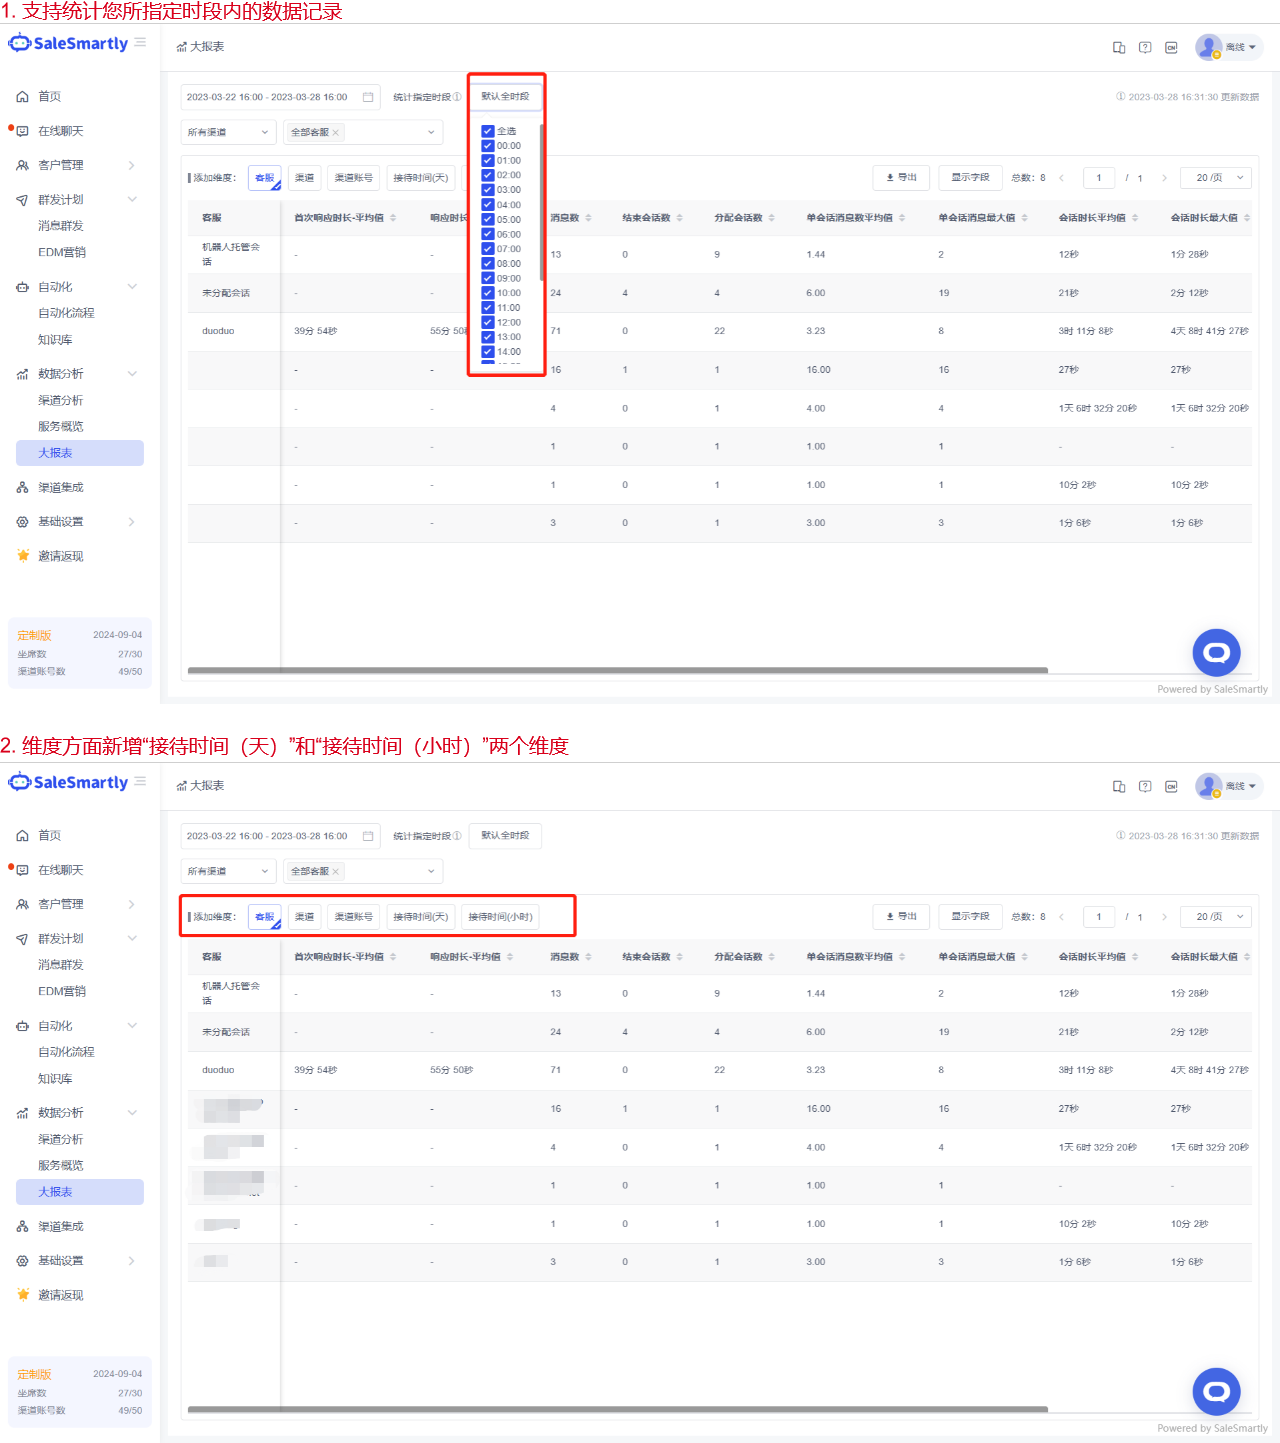Open 在线聊天 in the first screenshot's sidebar
Viewport: 1280px width, 1443px height.
60,131
